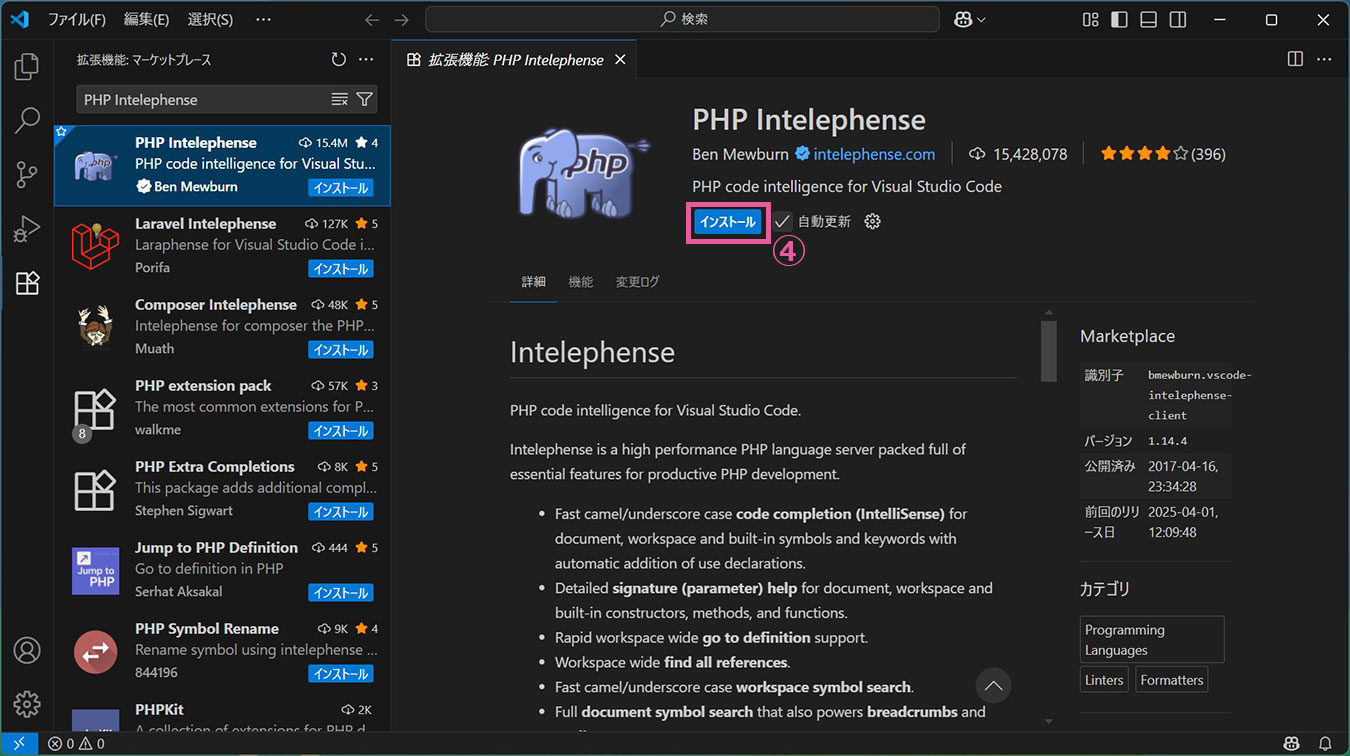Switch to the 変更ログ tab
1350x756 pixels.
point(637,282)
